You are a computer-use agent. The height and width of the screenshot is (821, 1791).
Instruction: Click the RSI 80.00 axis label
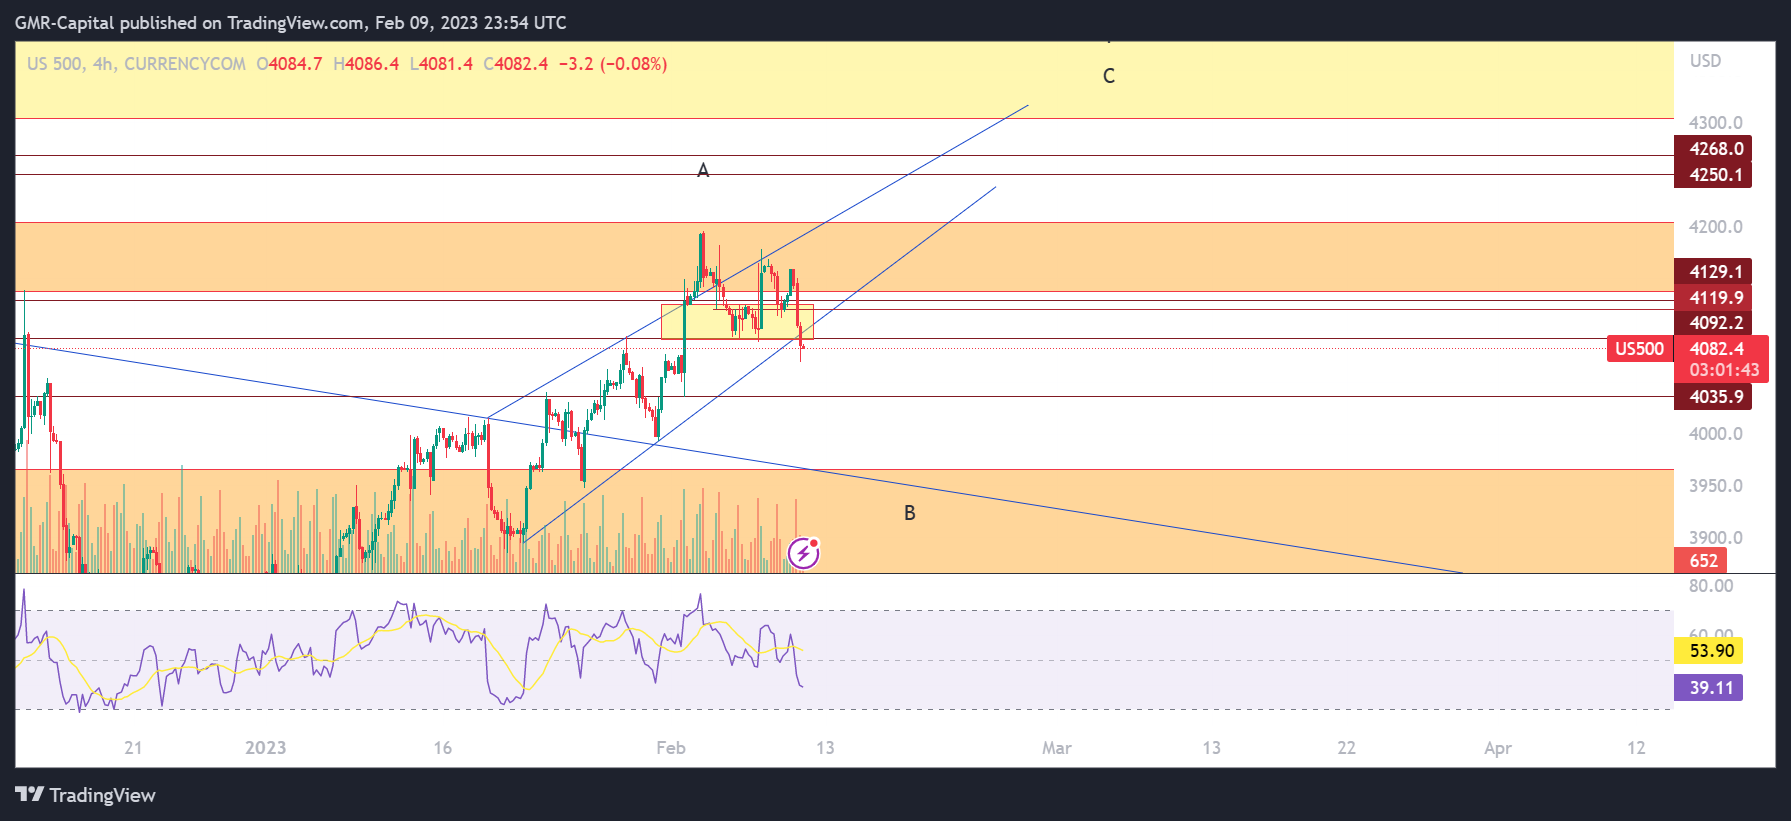[x=1711, y=586]
